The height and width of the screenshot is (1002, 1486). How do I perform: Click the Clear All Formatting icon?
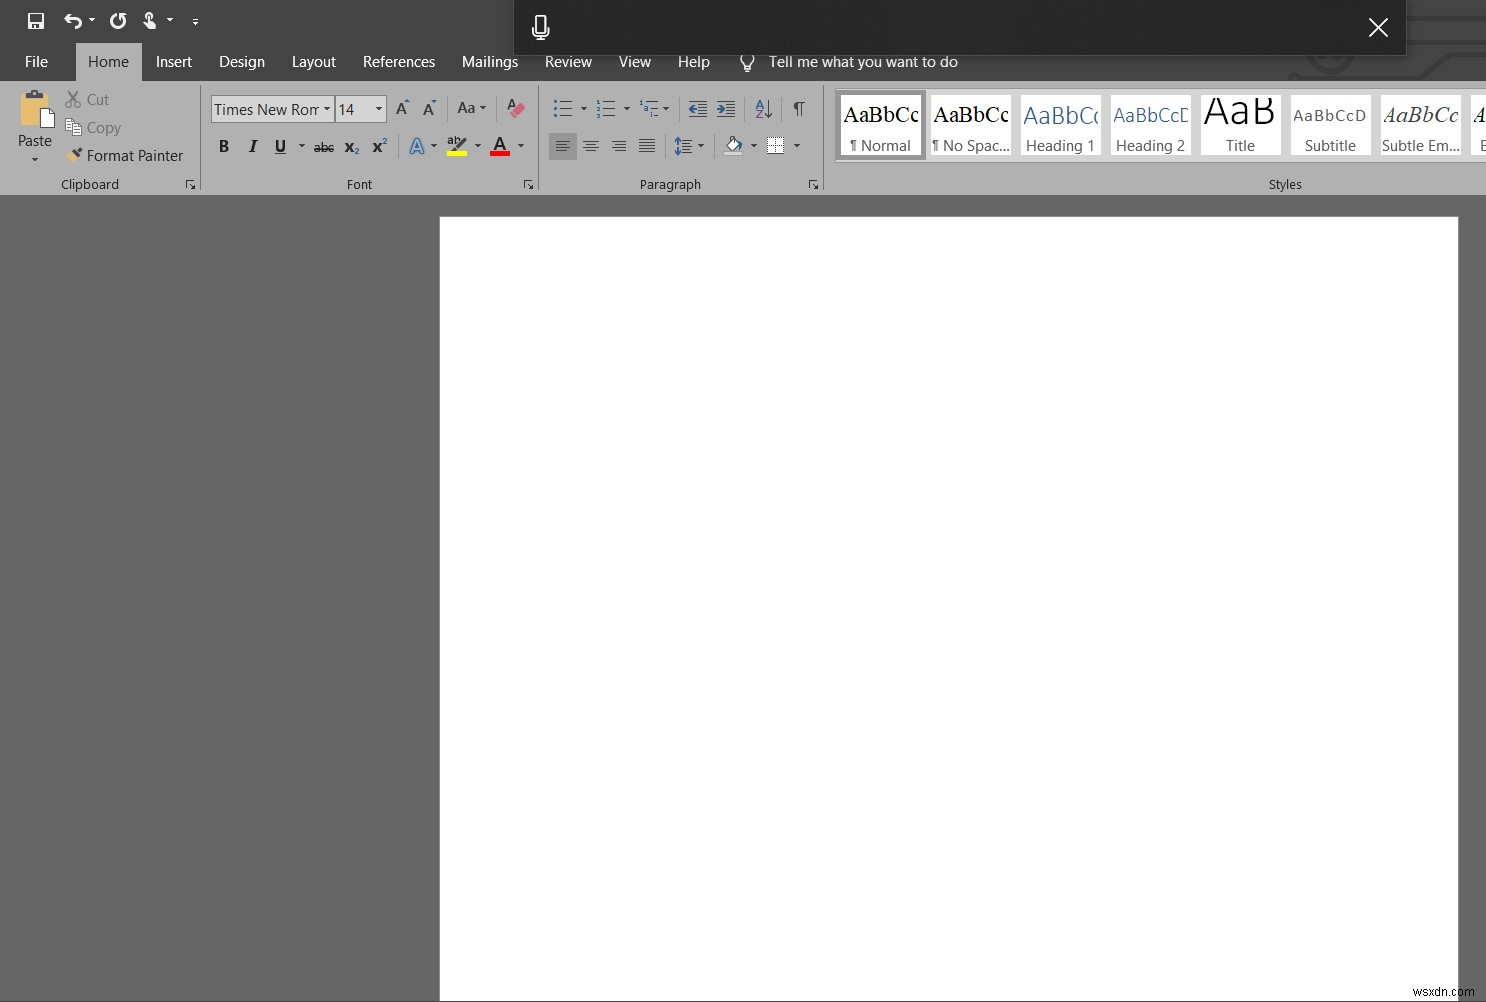[x=514, y=108]
